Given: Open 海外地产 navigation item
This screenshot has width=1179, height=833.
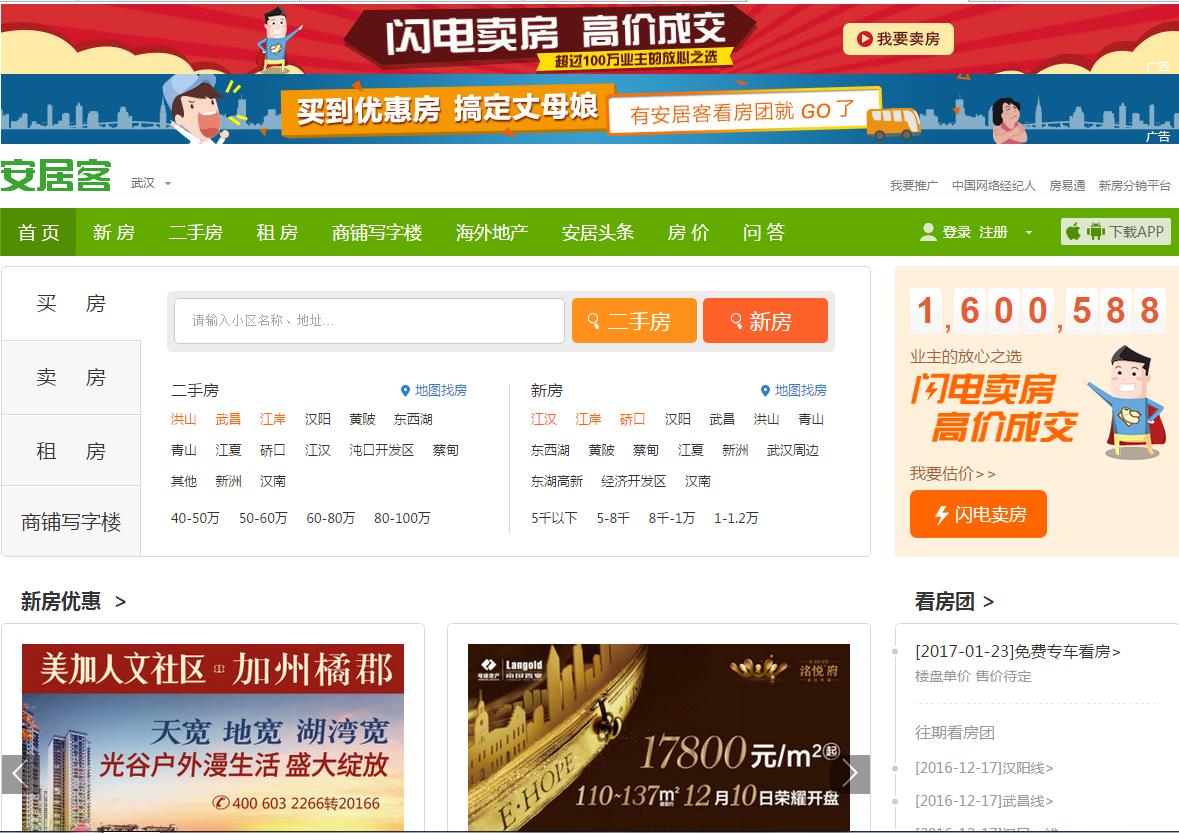Looking at the screenshot, I should point(492,232).
